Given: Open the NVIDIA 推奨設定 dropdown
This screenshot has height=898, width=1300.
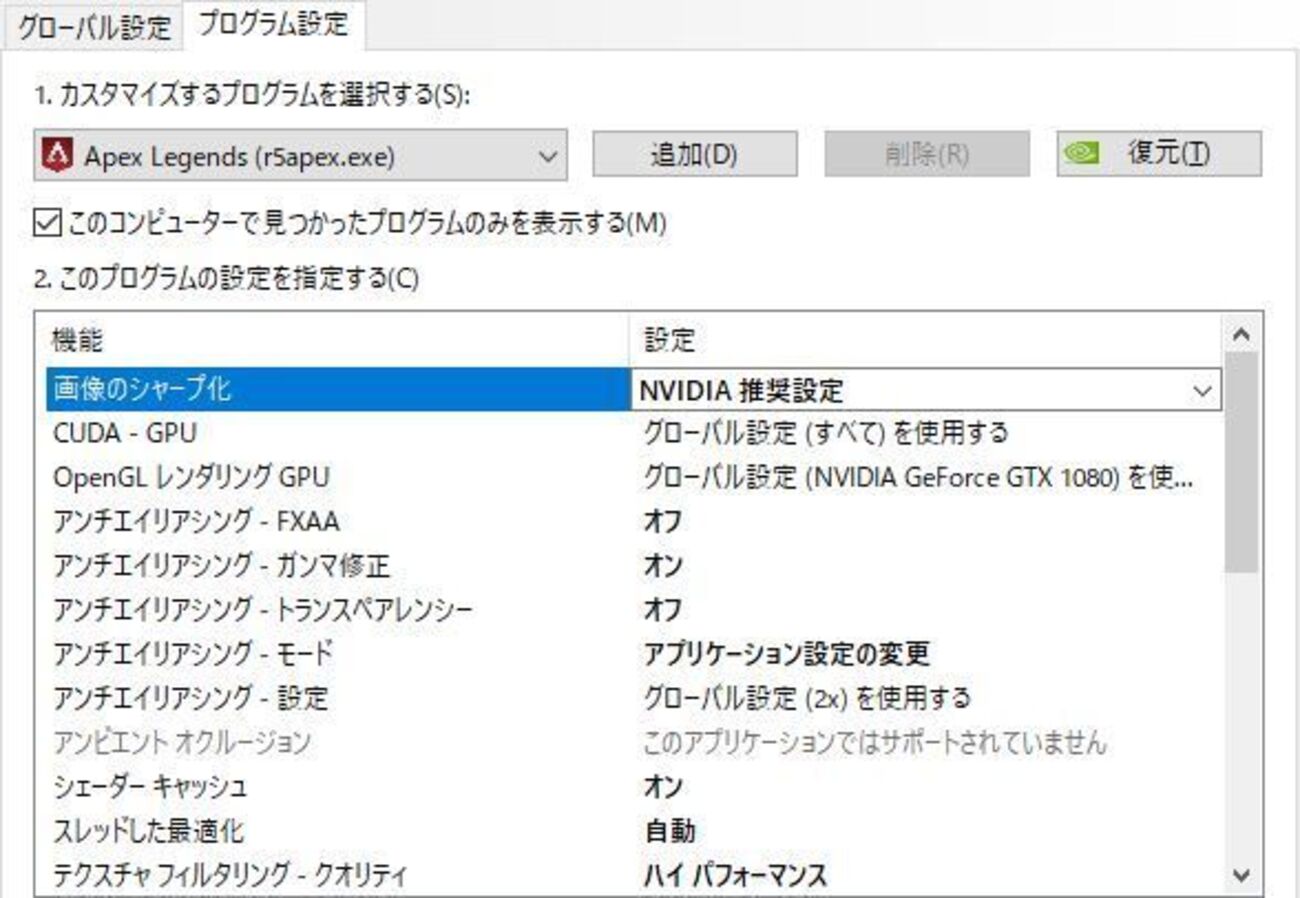Looking at the screenshot, I should (927, 389).
